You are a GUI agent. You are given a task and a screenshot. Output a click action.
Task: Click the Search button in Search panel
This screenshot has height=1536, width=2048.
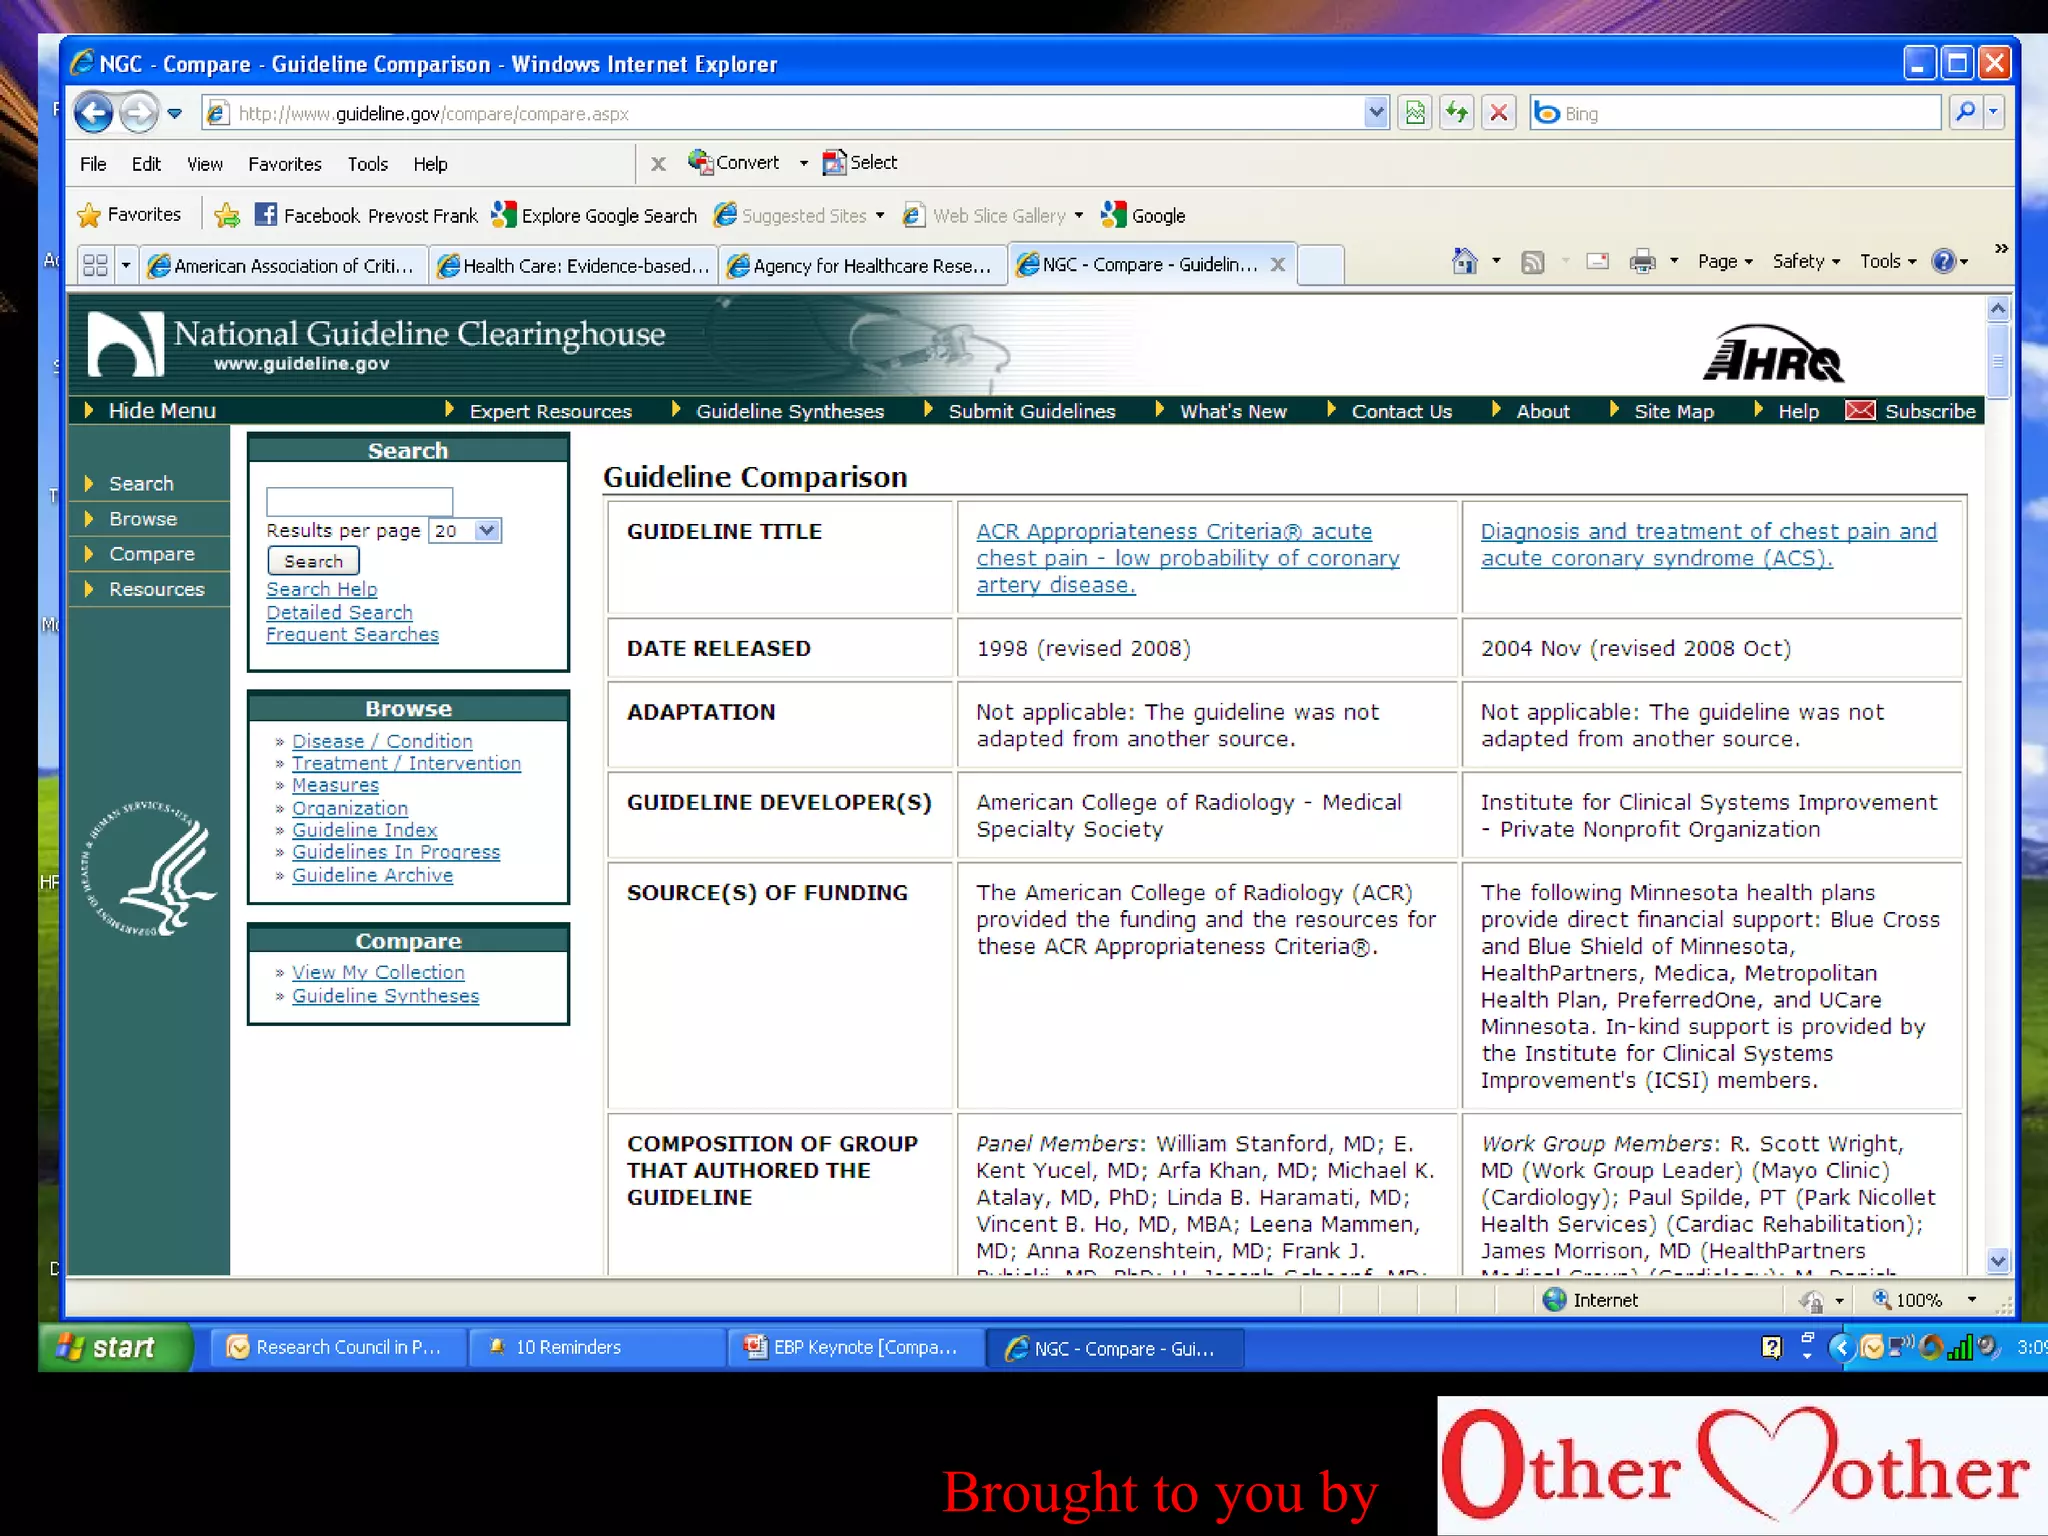(313, 562)
